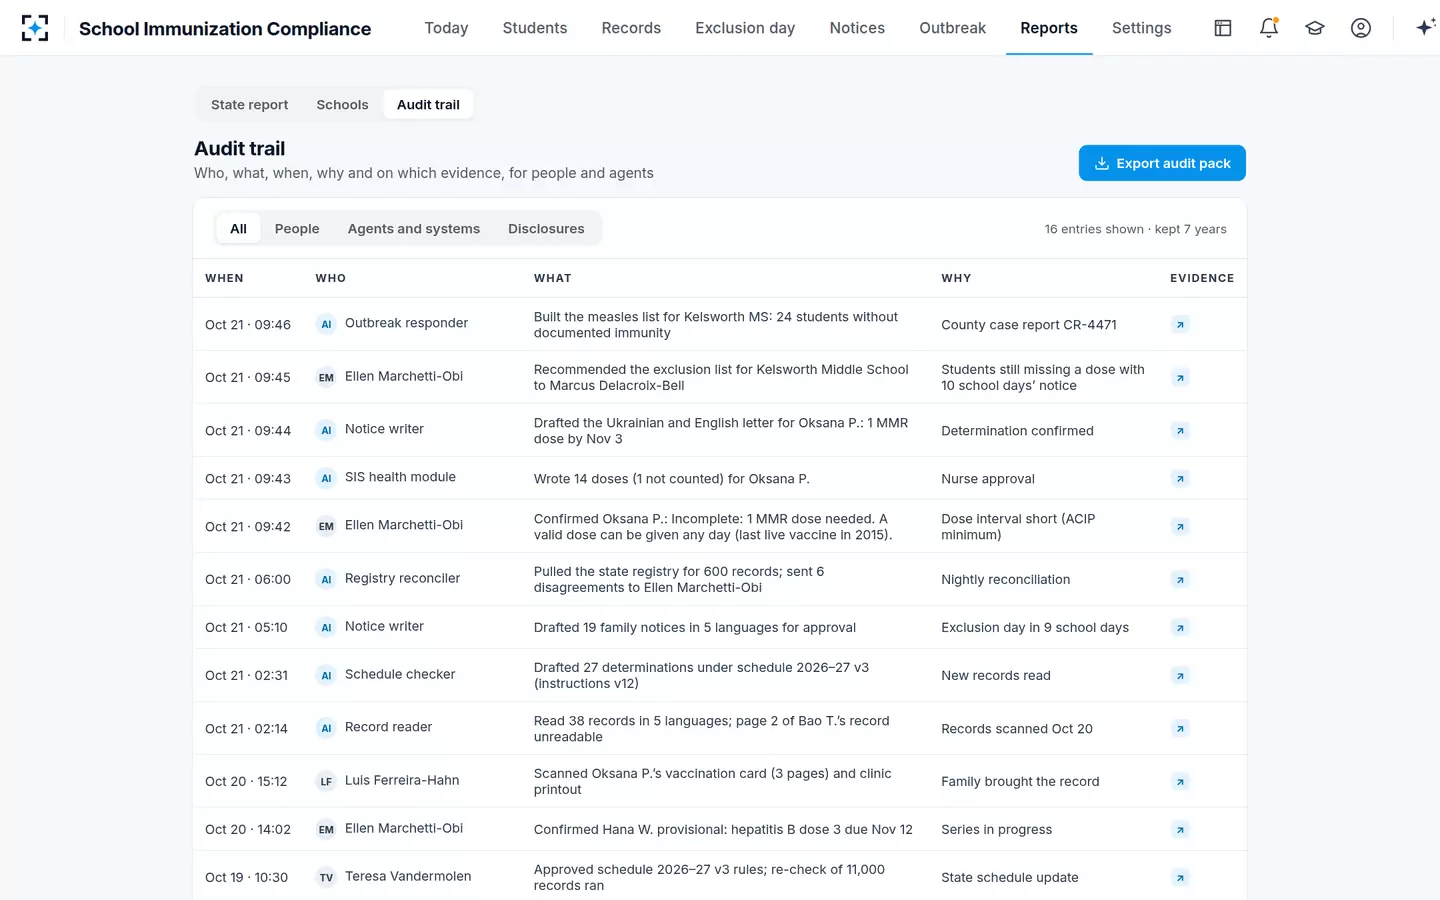
Task: Go to the Outbreak section
Action: 952,28
